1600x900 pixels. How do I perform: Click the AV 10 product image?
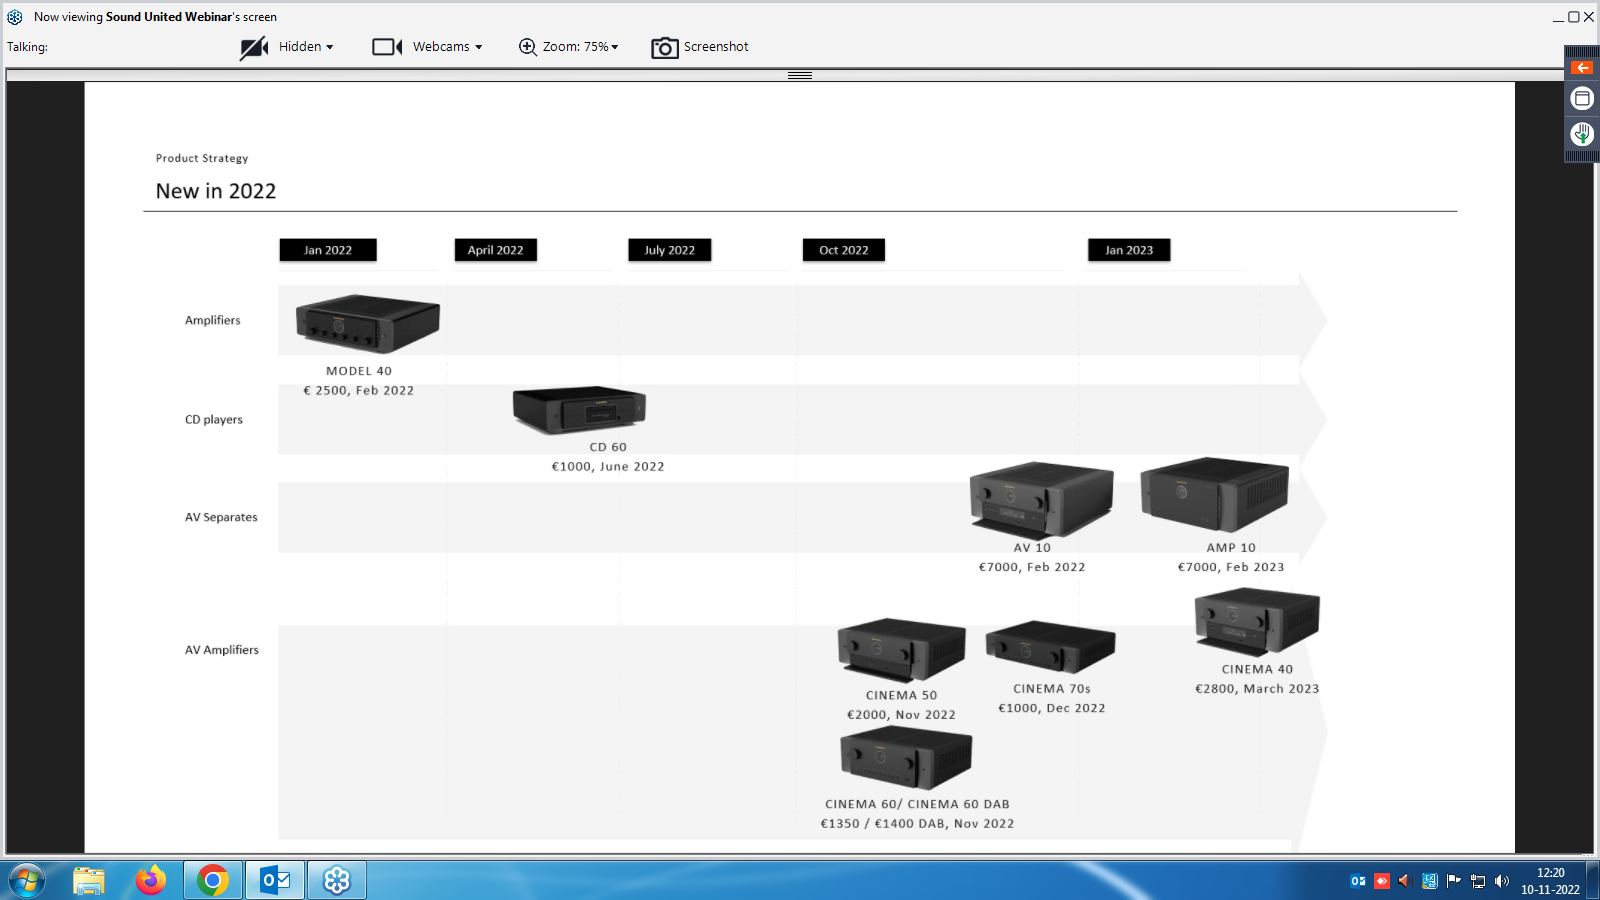[x=1041, y=500]
